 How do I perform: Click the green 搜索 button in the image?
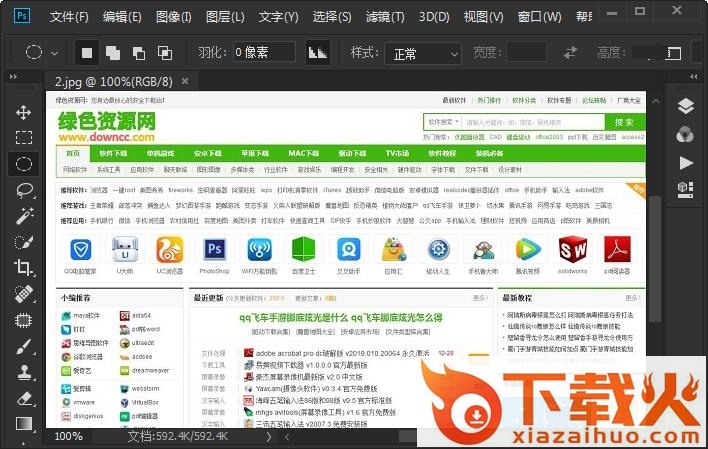[624, 122]
